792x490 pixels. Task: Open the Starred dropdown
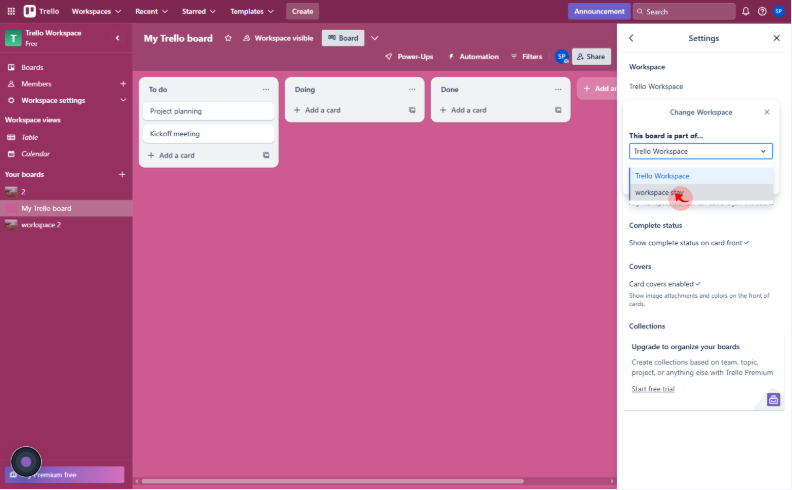coord(199,11)
